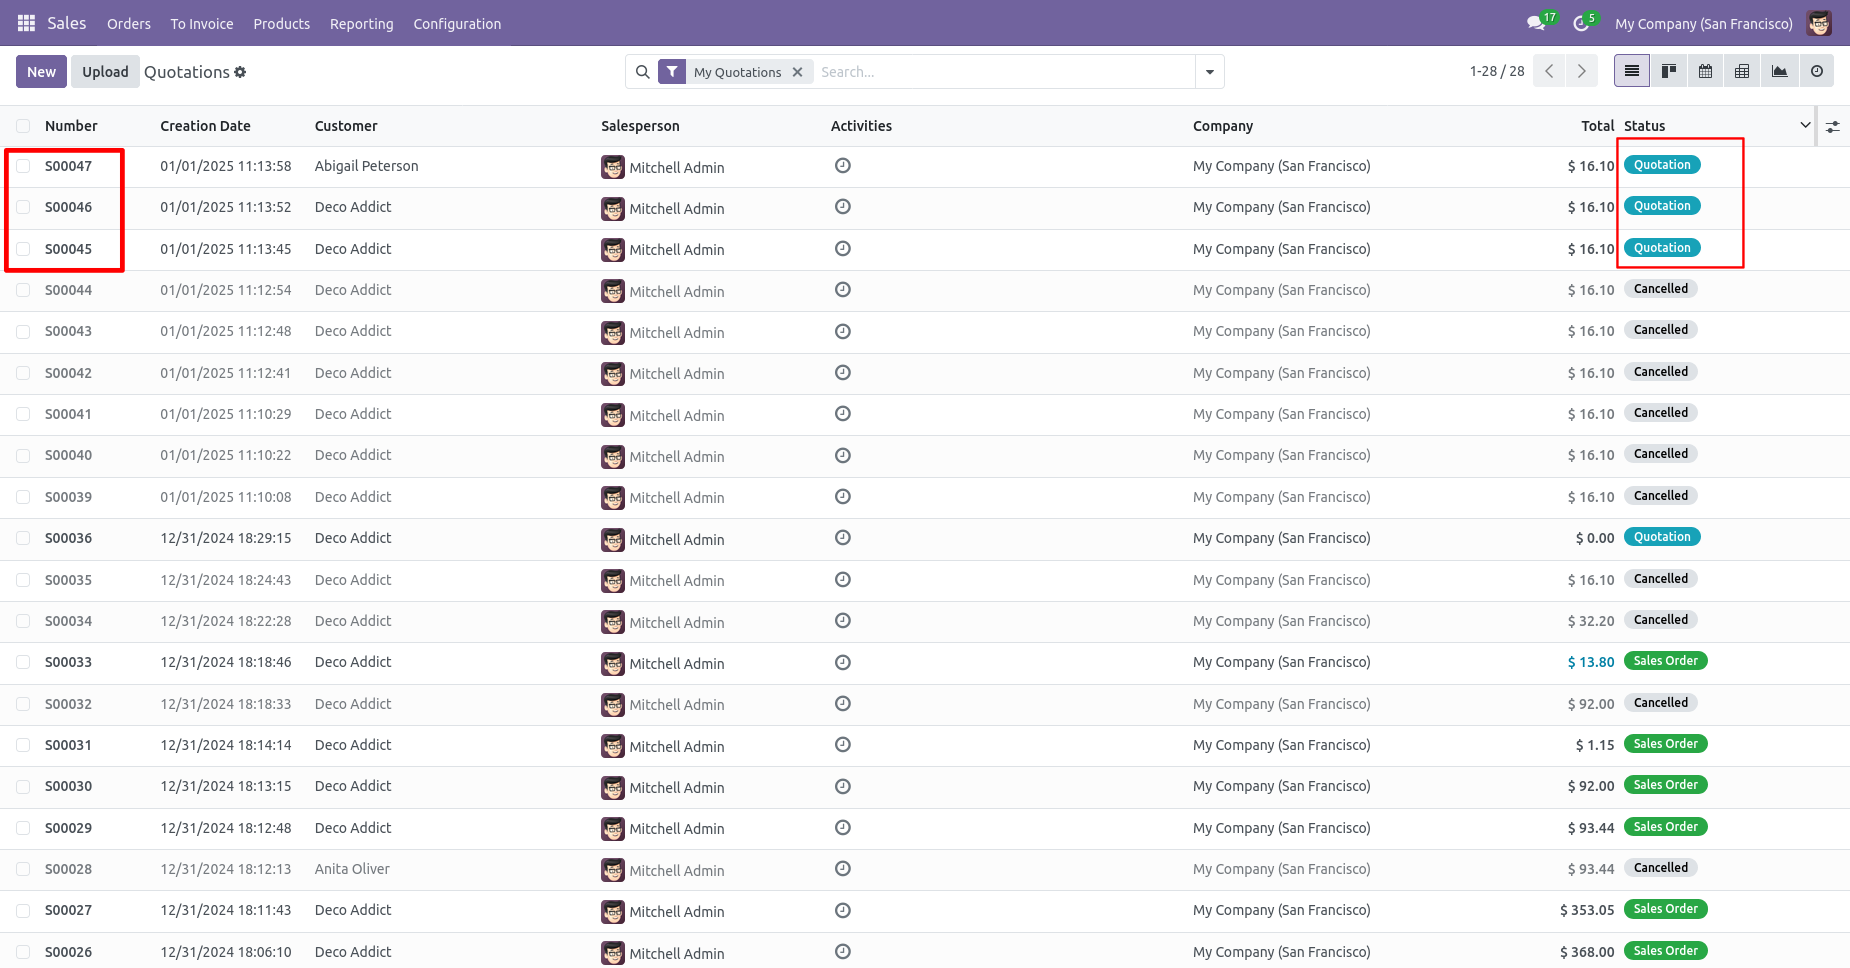The height and width of the screenshot is (968, 1850).
Task: Expand the search options dropdown arrow
Action: 1210,72
